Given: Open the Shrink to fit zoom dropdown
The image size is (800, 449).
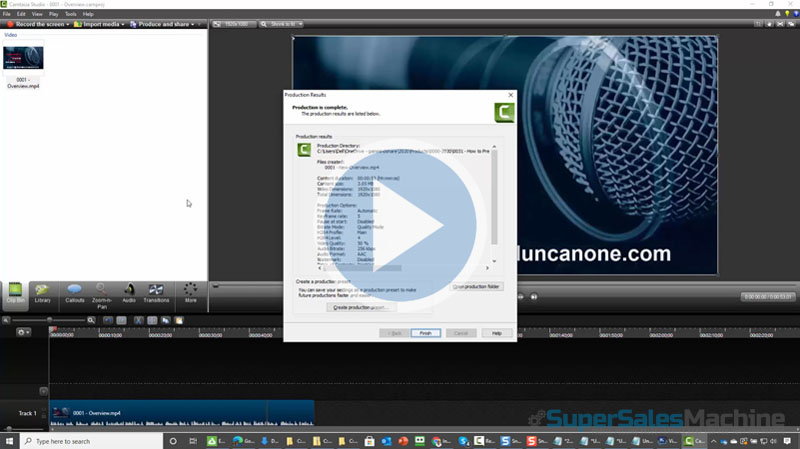Looking at the screenshot, I should 282,23.
